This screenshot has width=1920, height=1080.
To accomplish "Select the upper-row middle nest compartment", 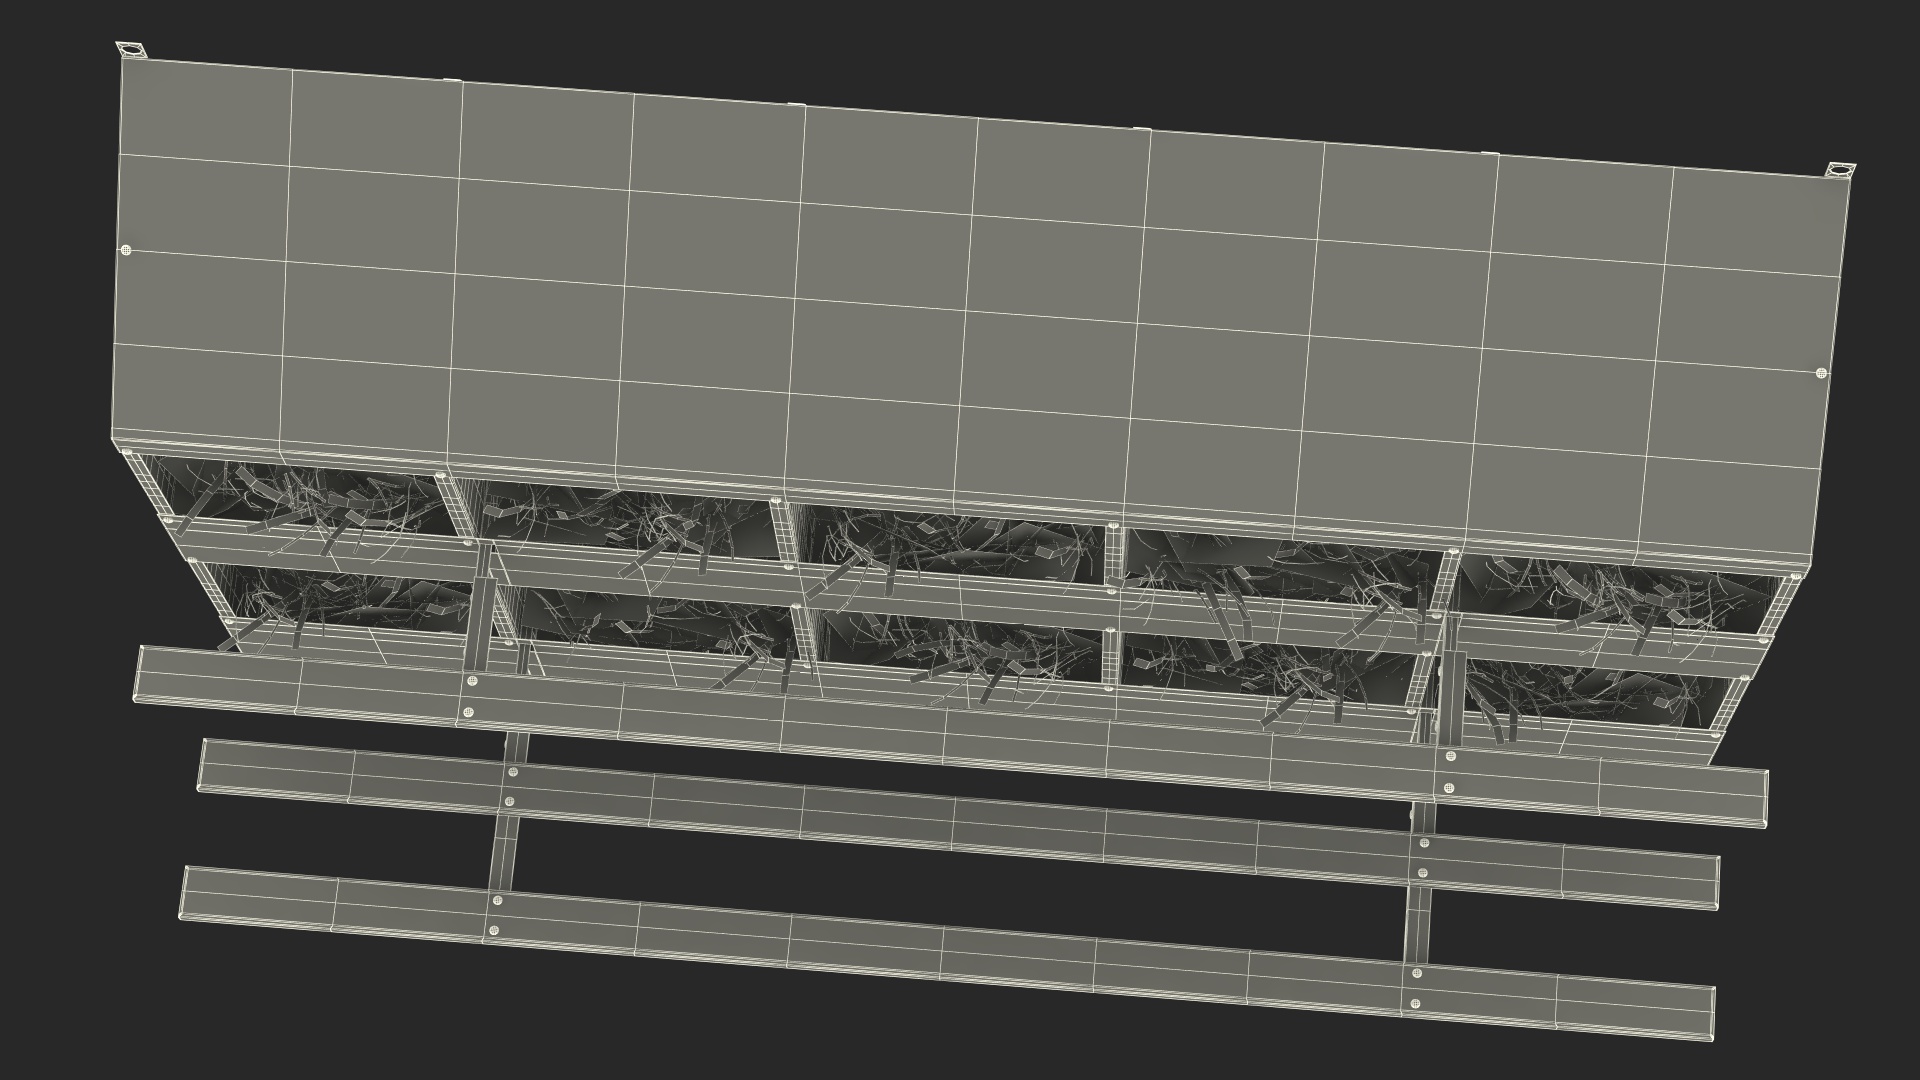I will pos(950,545).
